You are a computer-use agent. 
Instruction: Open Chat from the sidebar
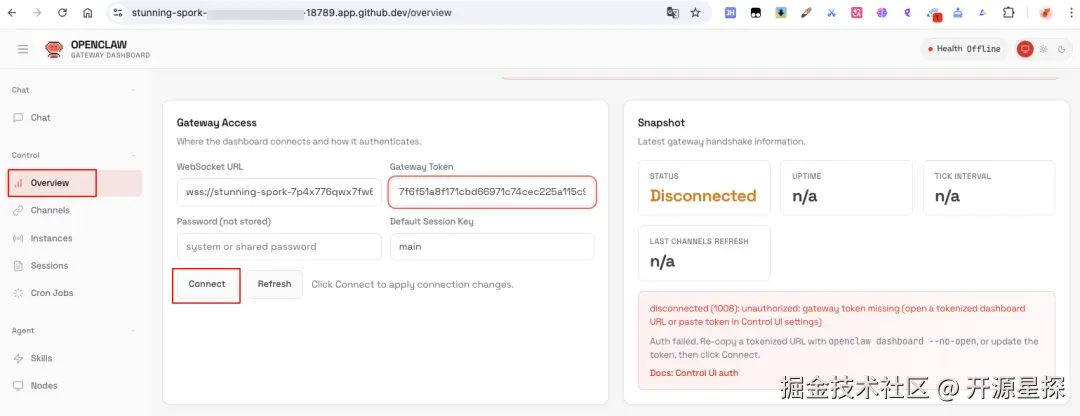coord(40,118)
